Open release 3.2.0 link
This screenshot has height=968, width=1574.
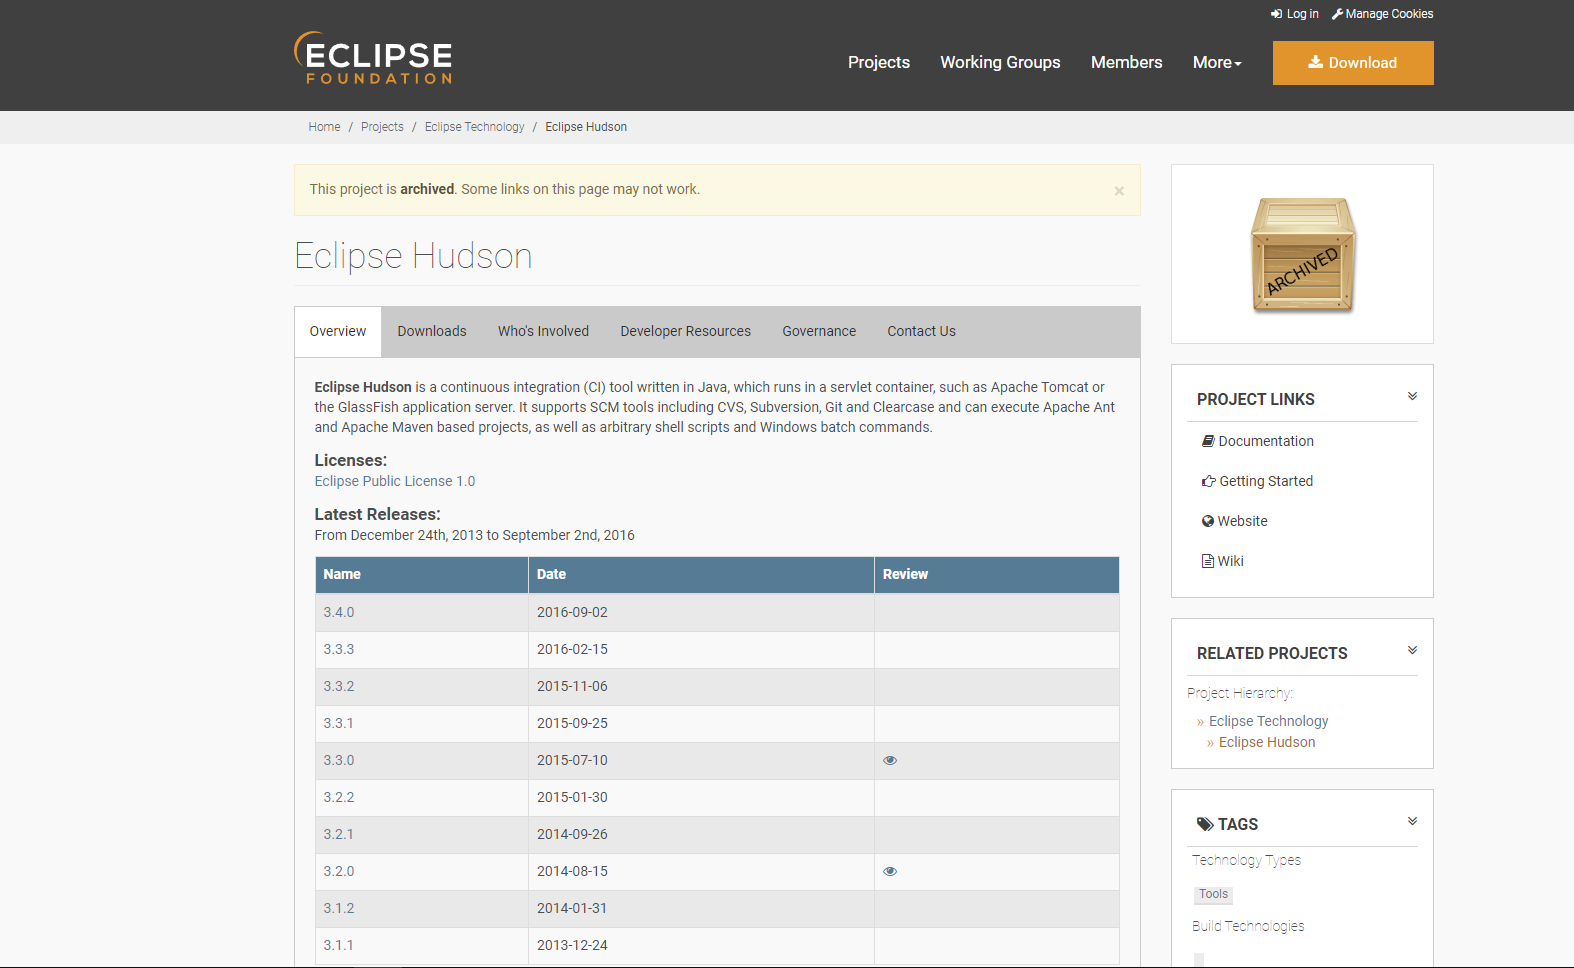[339, 871]
